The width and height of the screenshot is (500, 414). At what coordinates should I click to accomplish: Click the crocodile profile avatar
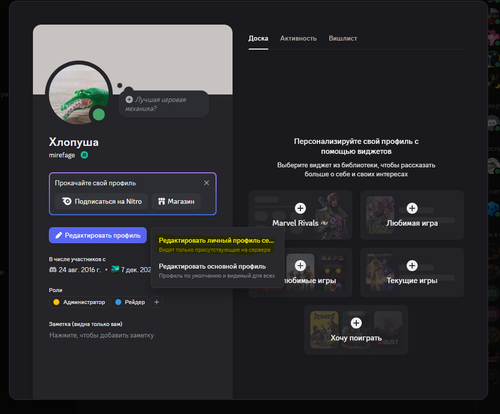[x=79, y=94]
